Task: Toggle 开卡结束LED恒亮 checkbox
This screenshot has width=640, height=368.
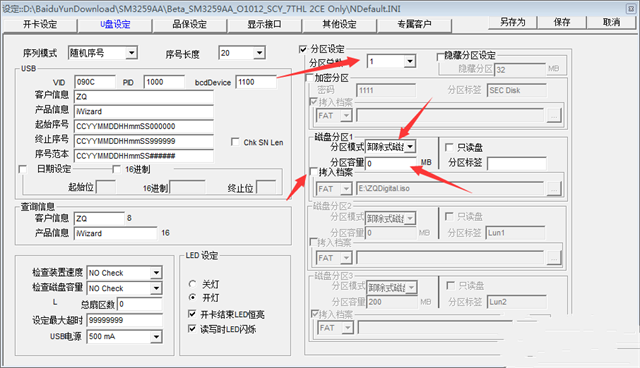Action: 192,314
